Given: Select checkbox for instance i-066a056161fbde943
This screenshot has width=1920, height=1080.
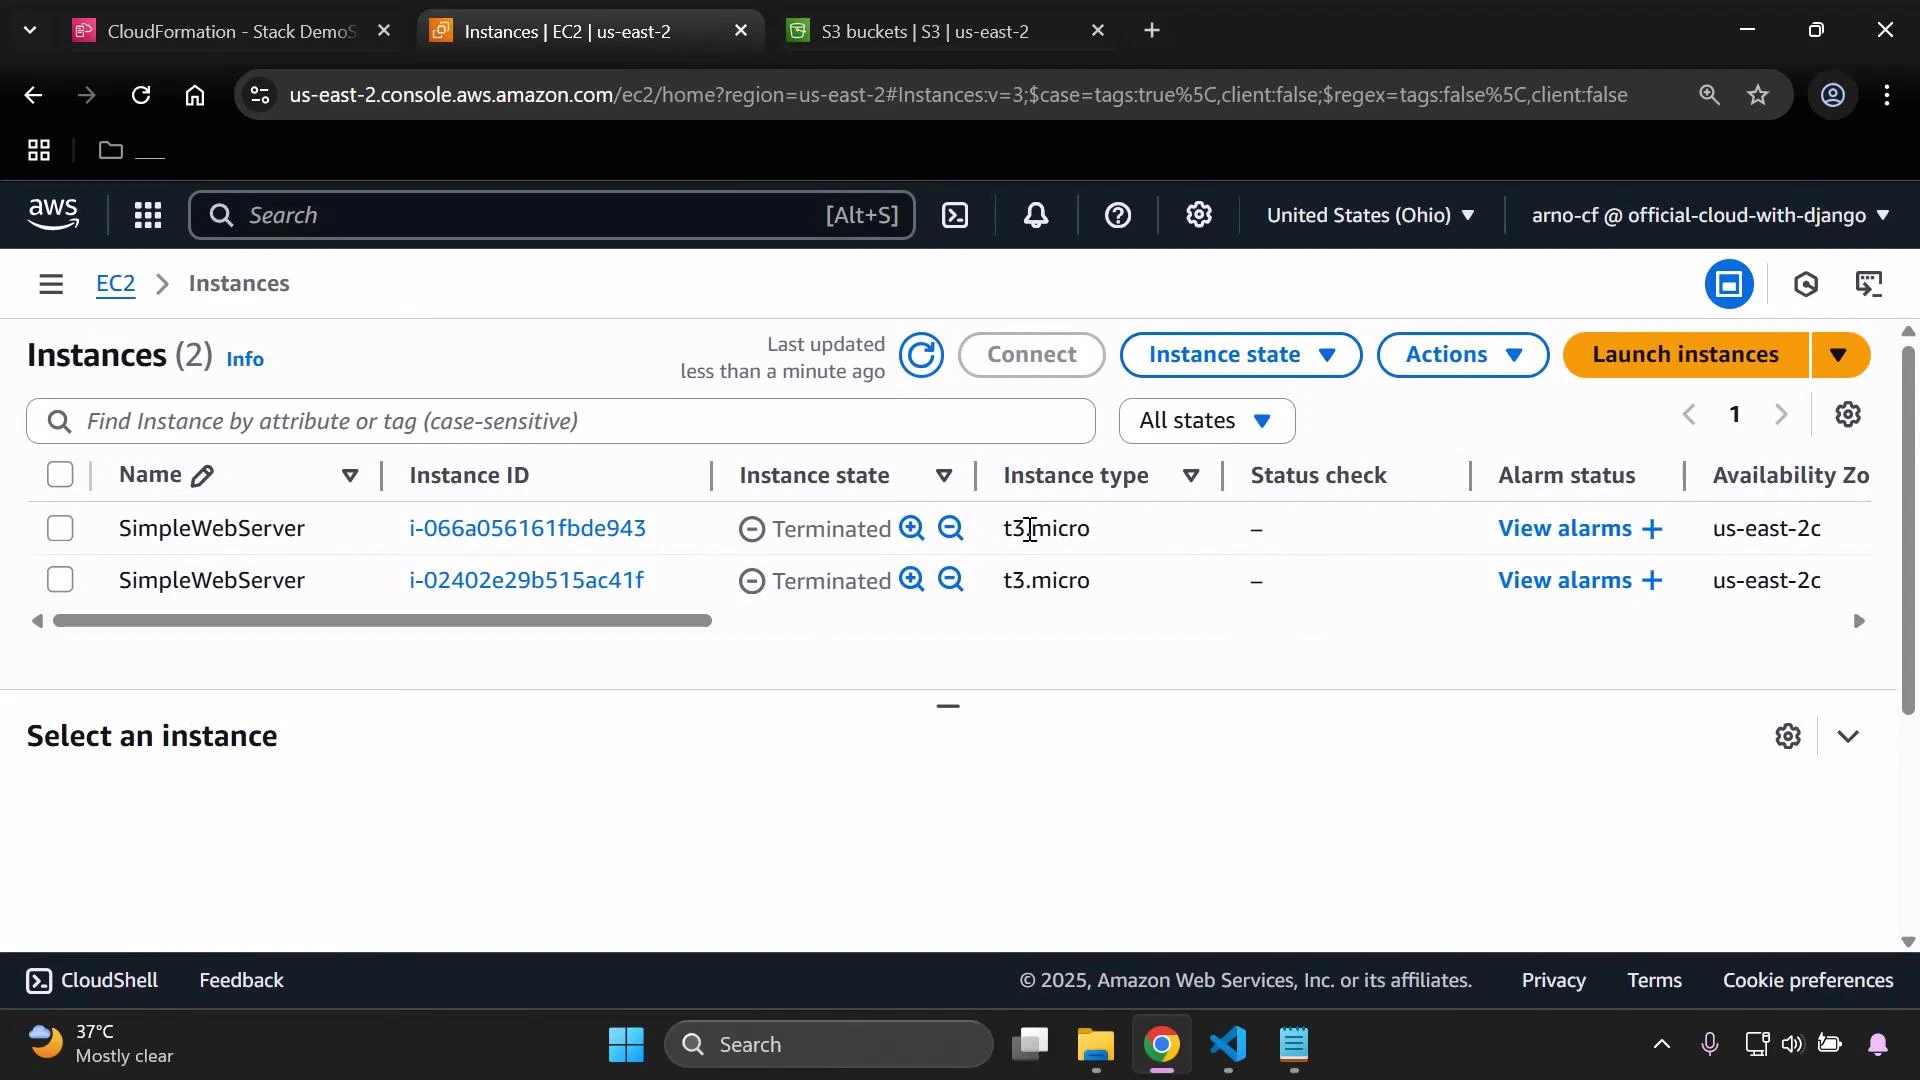Looking at the screenshot, I should point(60,528).
